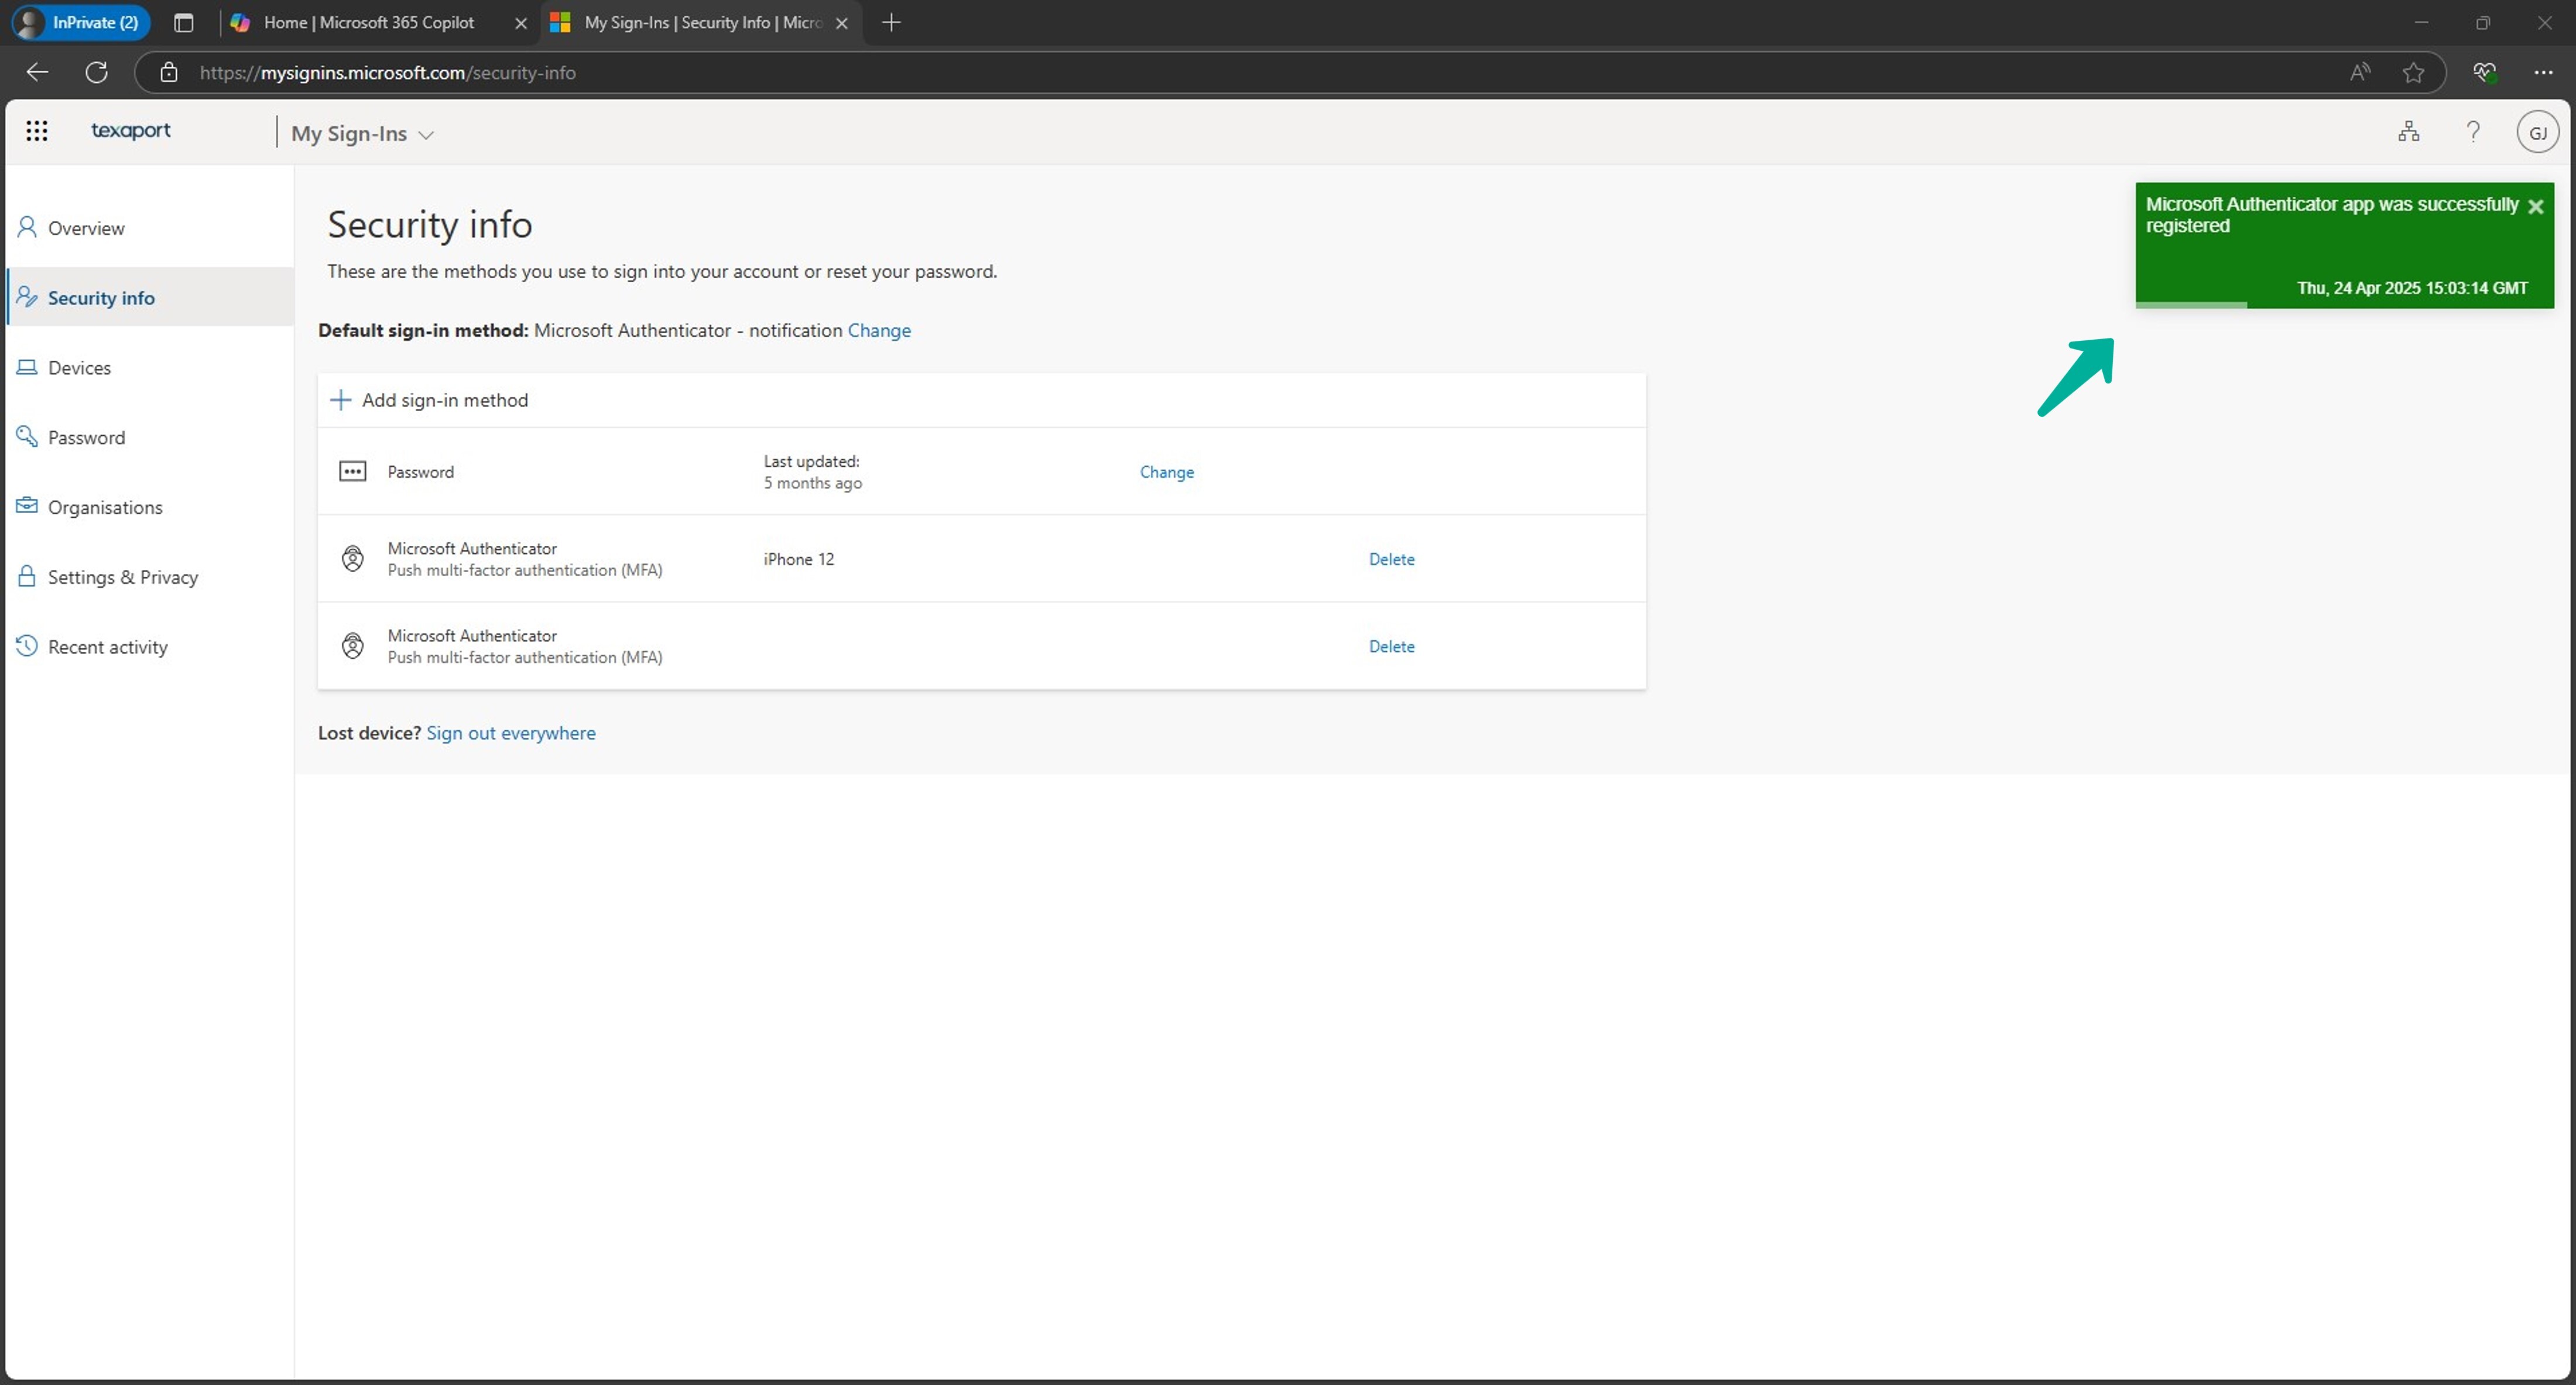The width and height of the screenshot is (2576, 1385).
Task: Click Sign out everywhere link
Action: click(511, 732)
